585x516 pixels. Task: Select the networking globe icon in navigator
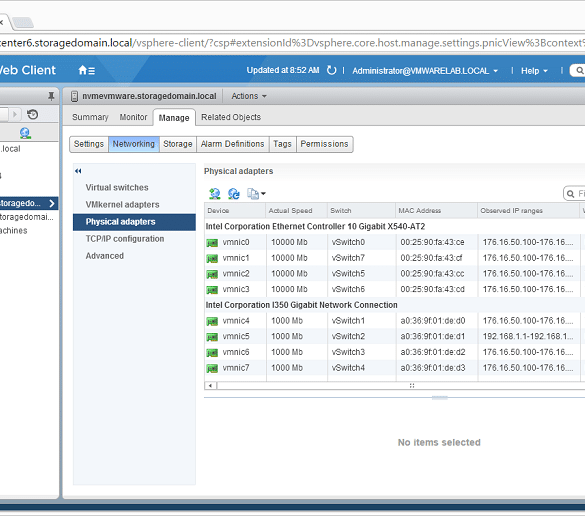25,133
